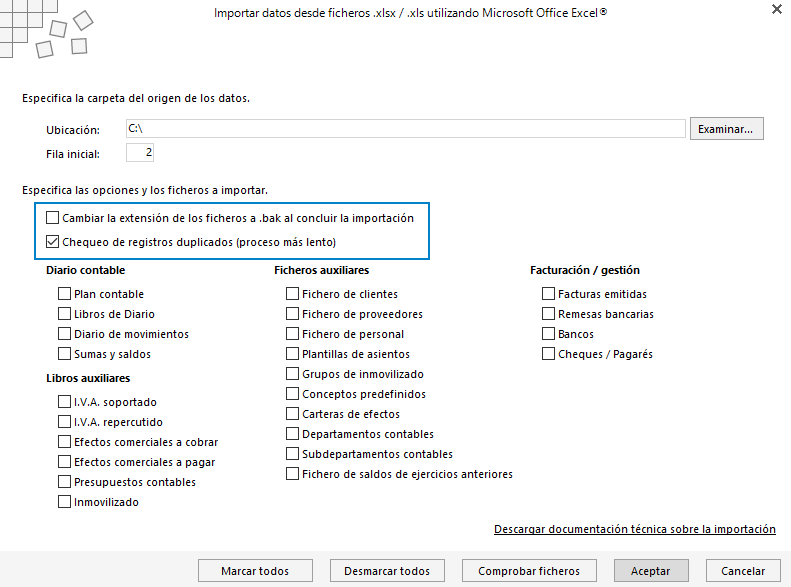The height and width of the screenshot is (587, 791).
Task: Tick the Bancos checkbox
Action: 548,334
